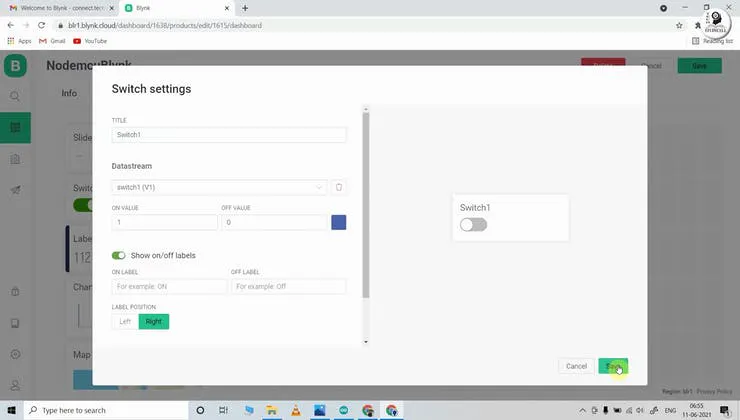Click the scrollbar down arrow in settings
Screen dimensions: 740x420
(366, 342)
